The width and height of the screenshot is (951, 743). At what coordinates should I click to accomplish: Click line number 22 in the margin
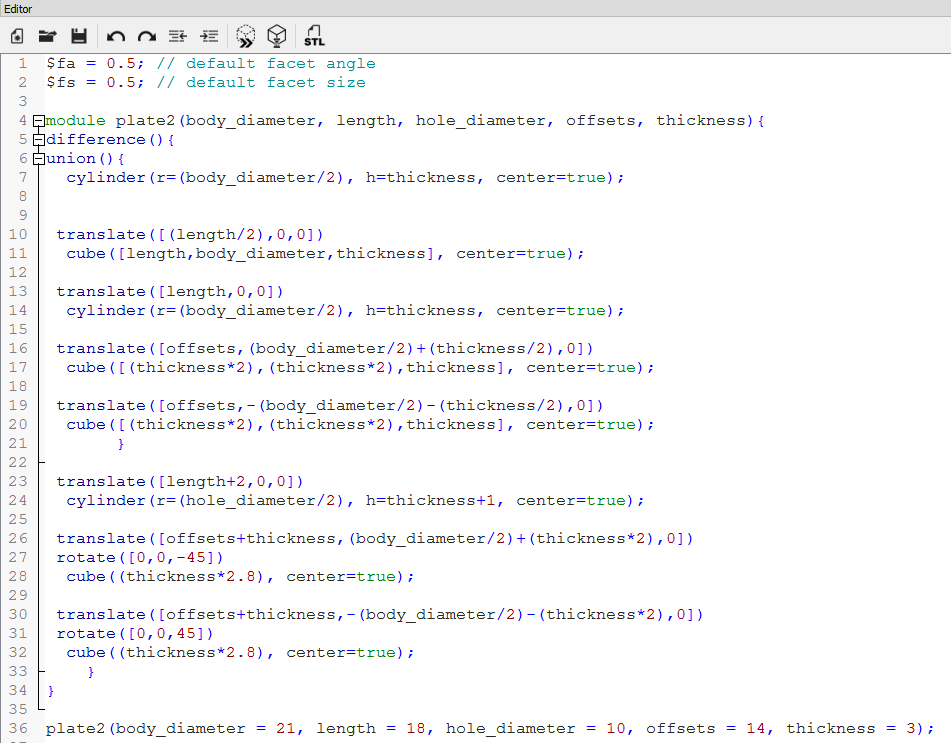pos(18,463)
